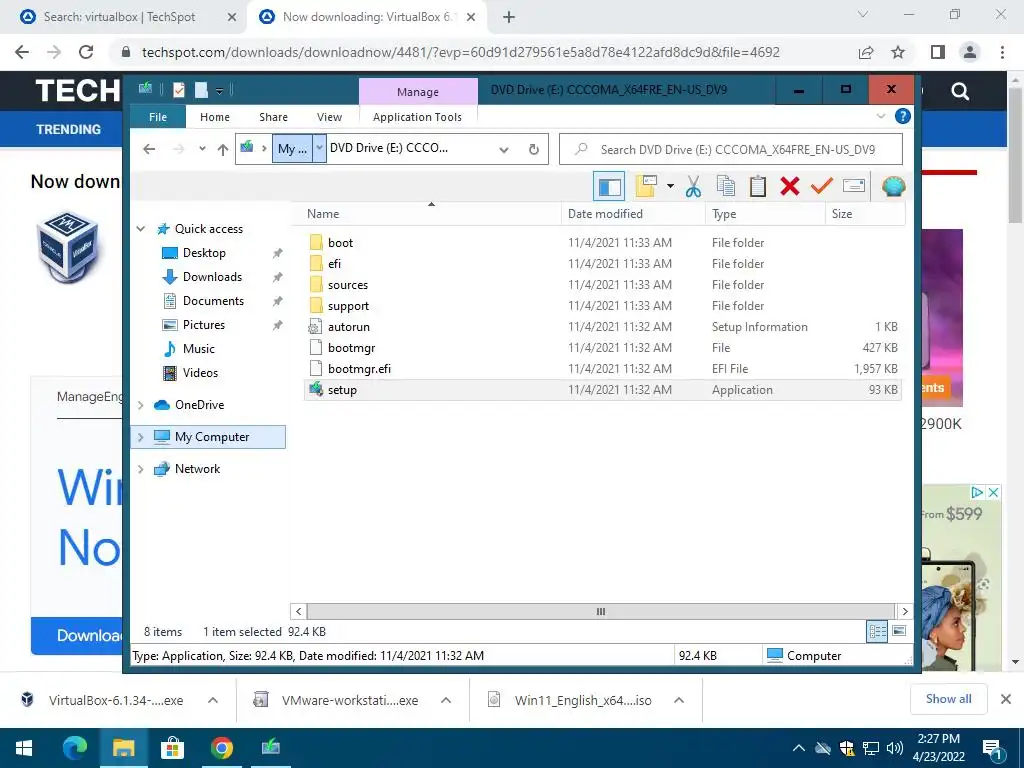Click Show all downloads in Chrome
The width and height of the screenshot is (1024, 768).
[948, 699]
